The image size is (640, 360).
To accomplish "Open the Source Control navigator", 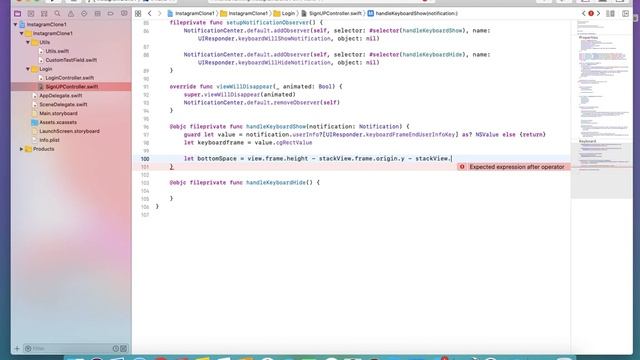I will pyautogui.click(x=31, y=13).
